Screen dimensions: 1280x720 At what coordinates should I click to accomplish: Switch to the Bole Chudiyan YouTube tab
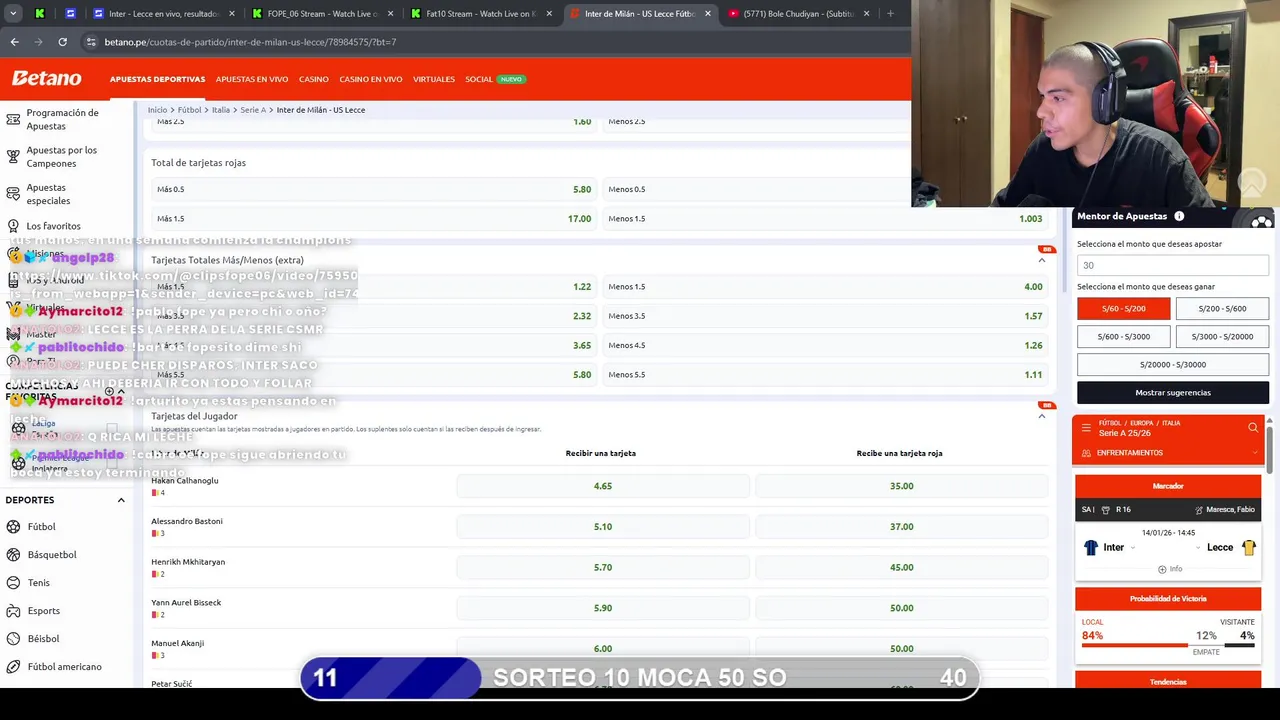[797, 14]
